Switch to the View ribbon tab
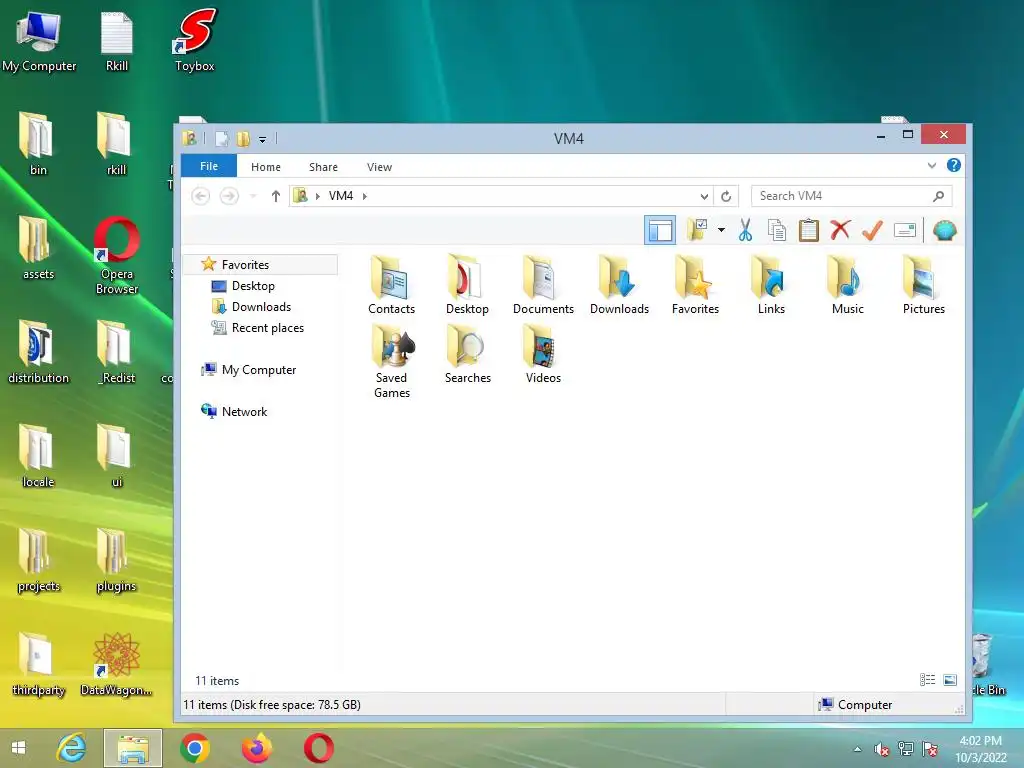 tap(379, 167)
